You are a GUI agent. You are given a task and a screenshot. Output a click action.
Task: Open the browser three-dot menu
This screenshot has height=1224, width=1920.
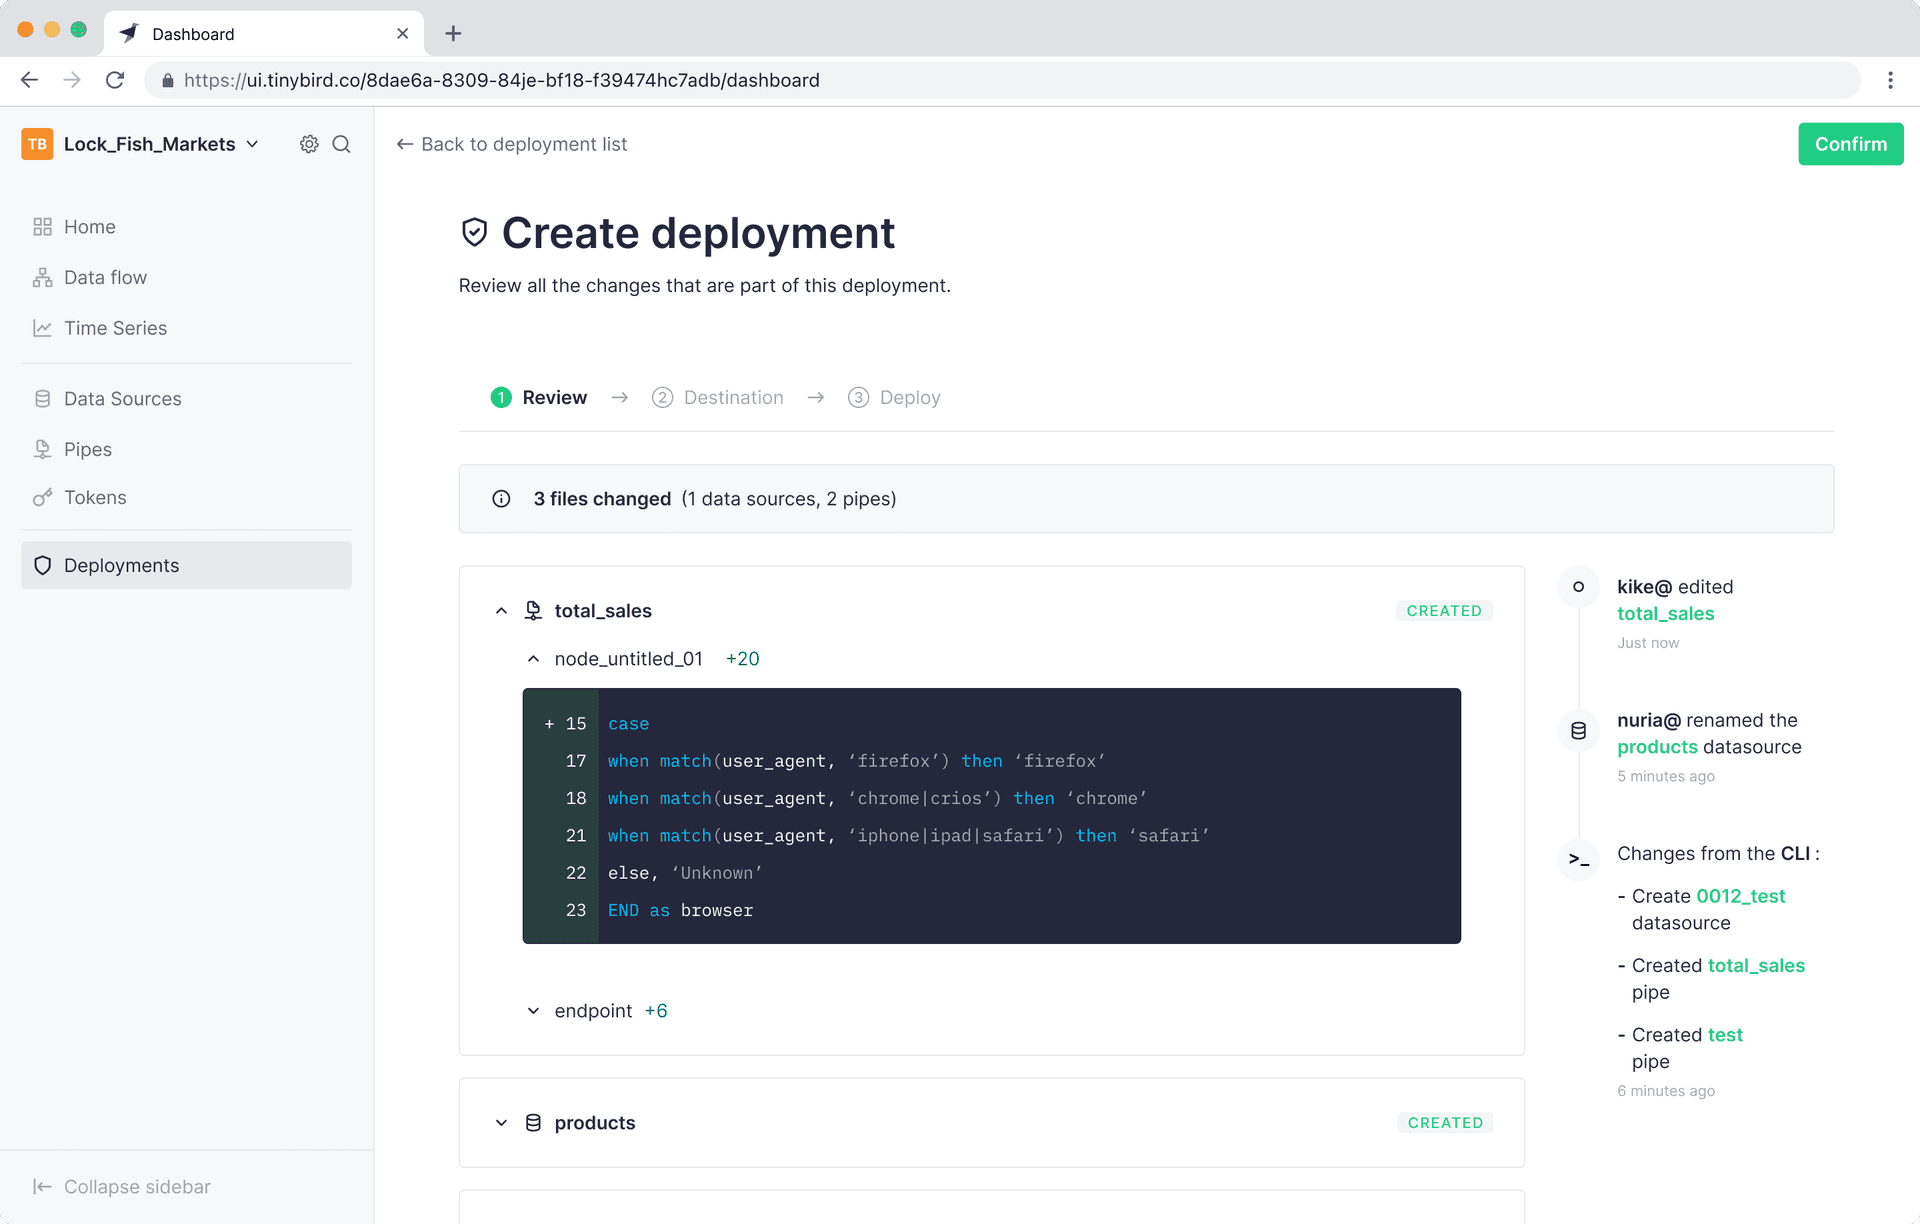point(1890,80)
